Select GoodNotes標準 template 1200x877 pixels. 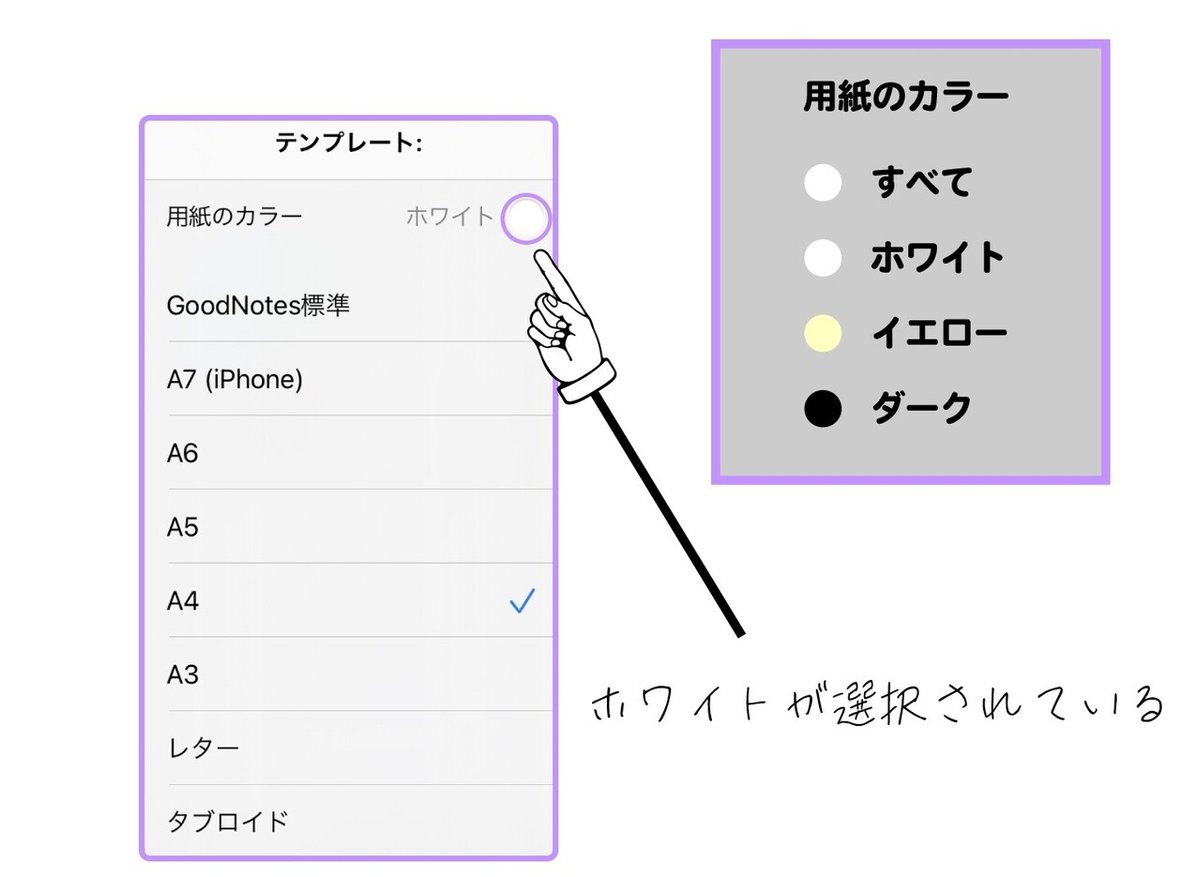pyautogui.click(x=262, y=304)
